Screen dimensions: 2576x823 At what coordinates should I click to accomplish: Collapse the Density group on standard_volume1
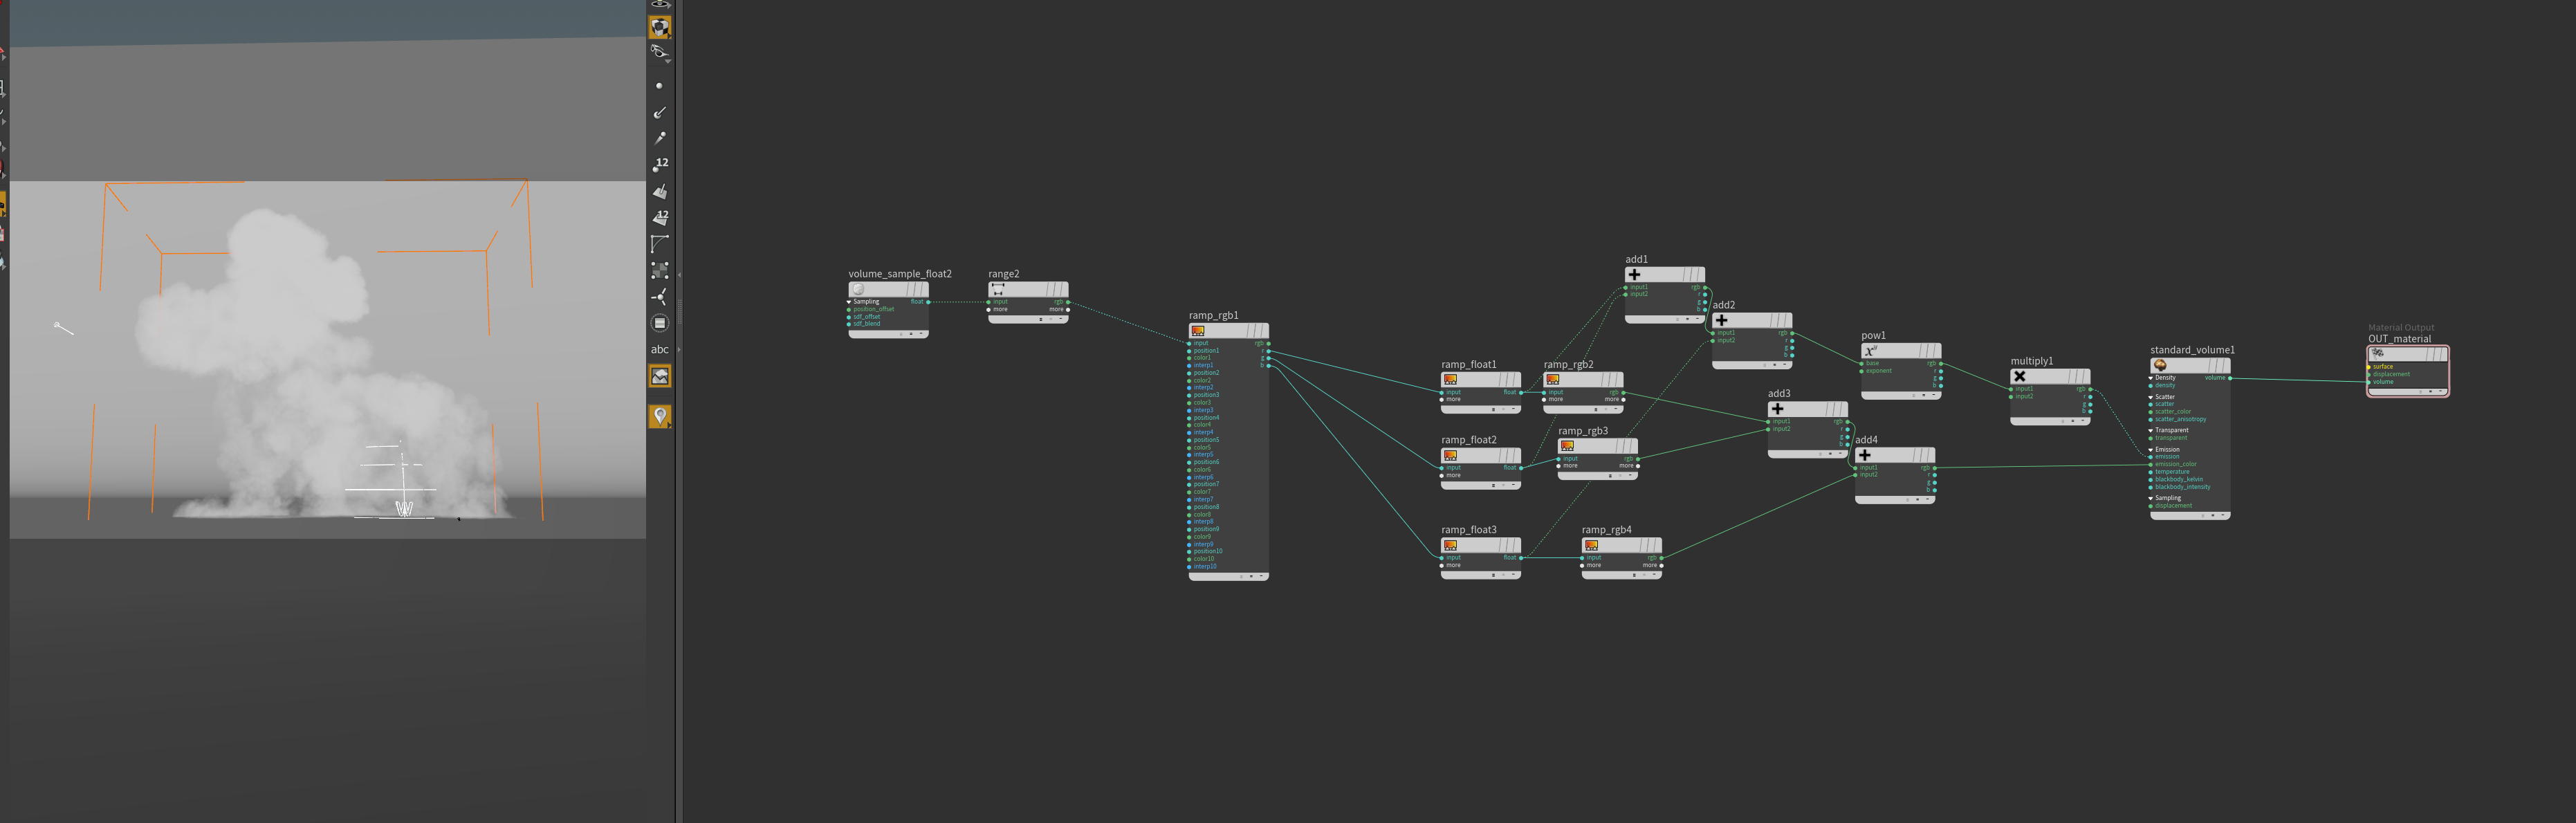pyautogui.click(x=2151, y=378)
